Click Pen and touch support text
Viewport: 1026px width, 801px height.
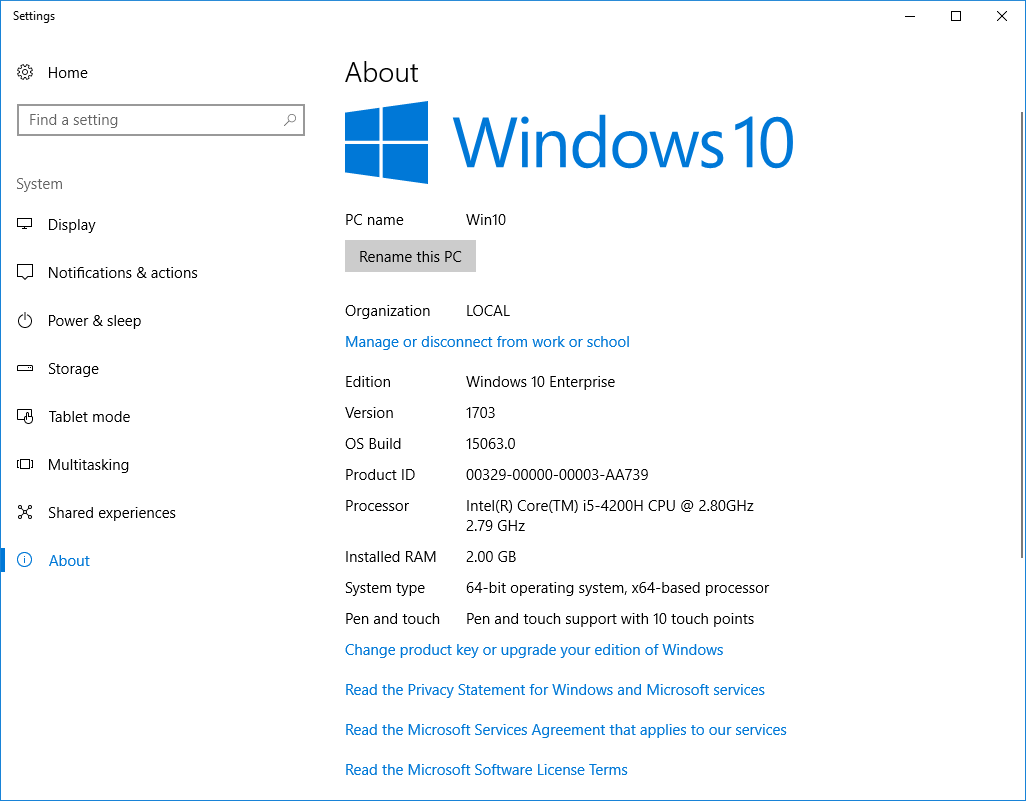[x=610, y=619]
